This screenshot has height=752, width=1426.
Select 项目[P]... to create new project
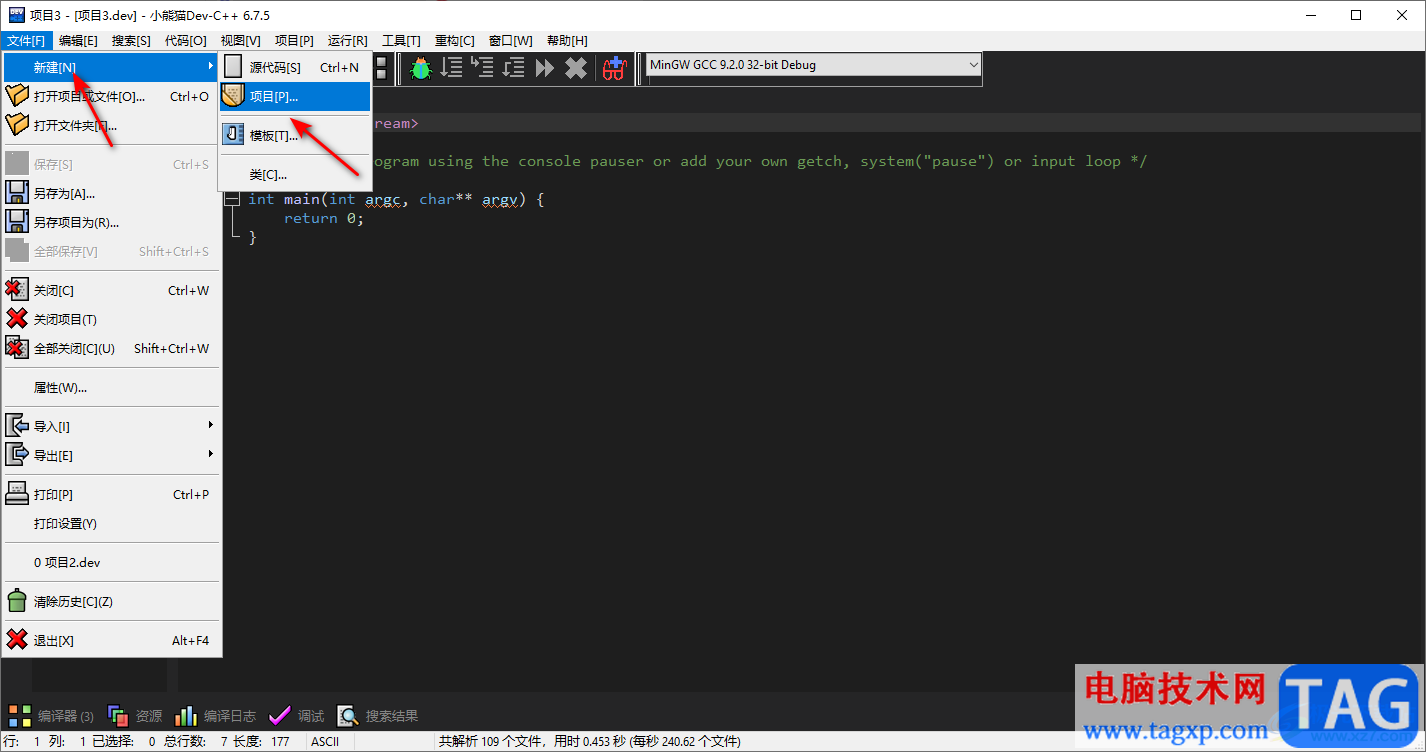pyautogui.click(x=295, y=96)
